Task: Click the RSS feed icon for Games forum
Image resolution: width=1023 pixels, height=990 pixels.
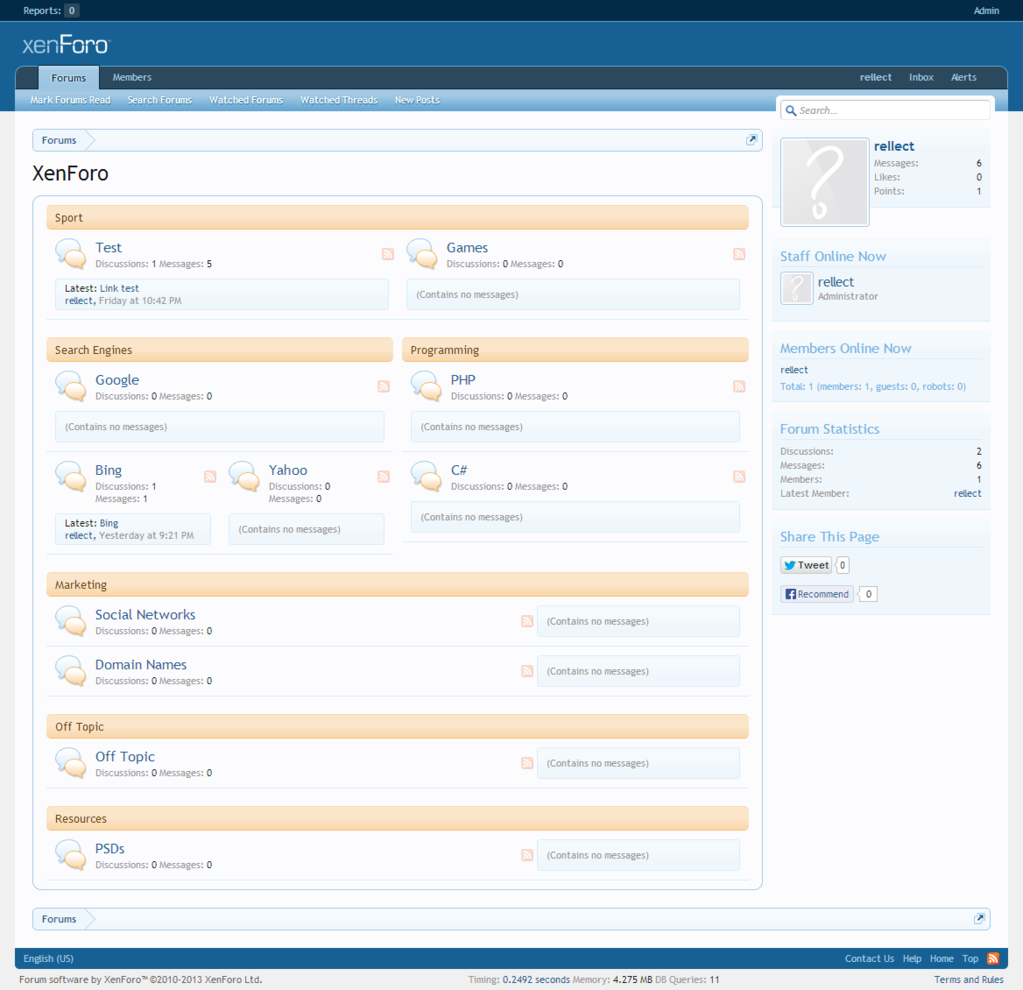Action: [x=739, y=254]
